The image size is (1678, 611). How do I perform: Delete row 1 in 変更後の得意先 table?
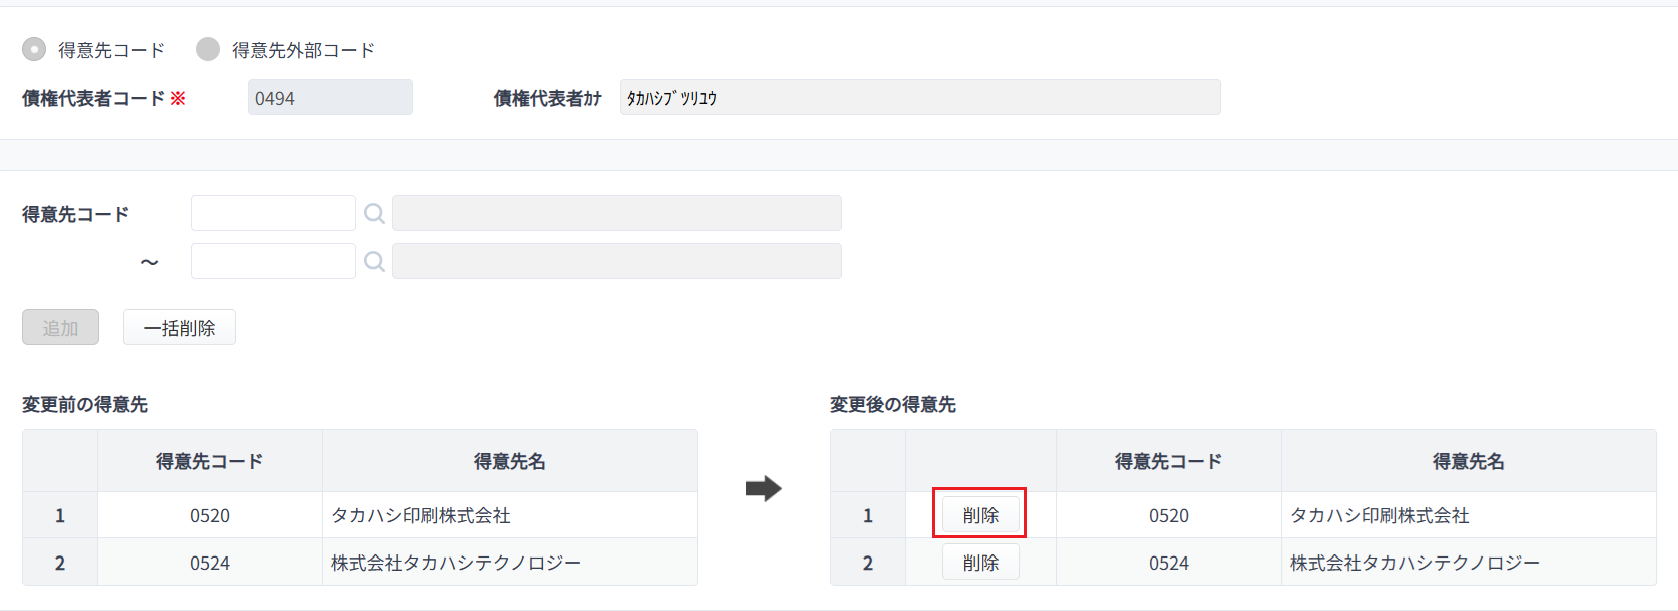click(980, 515)
